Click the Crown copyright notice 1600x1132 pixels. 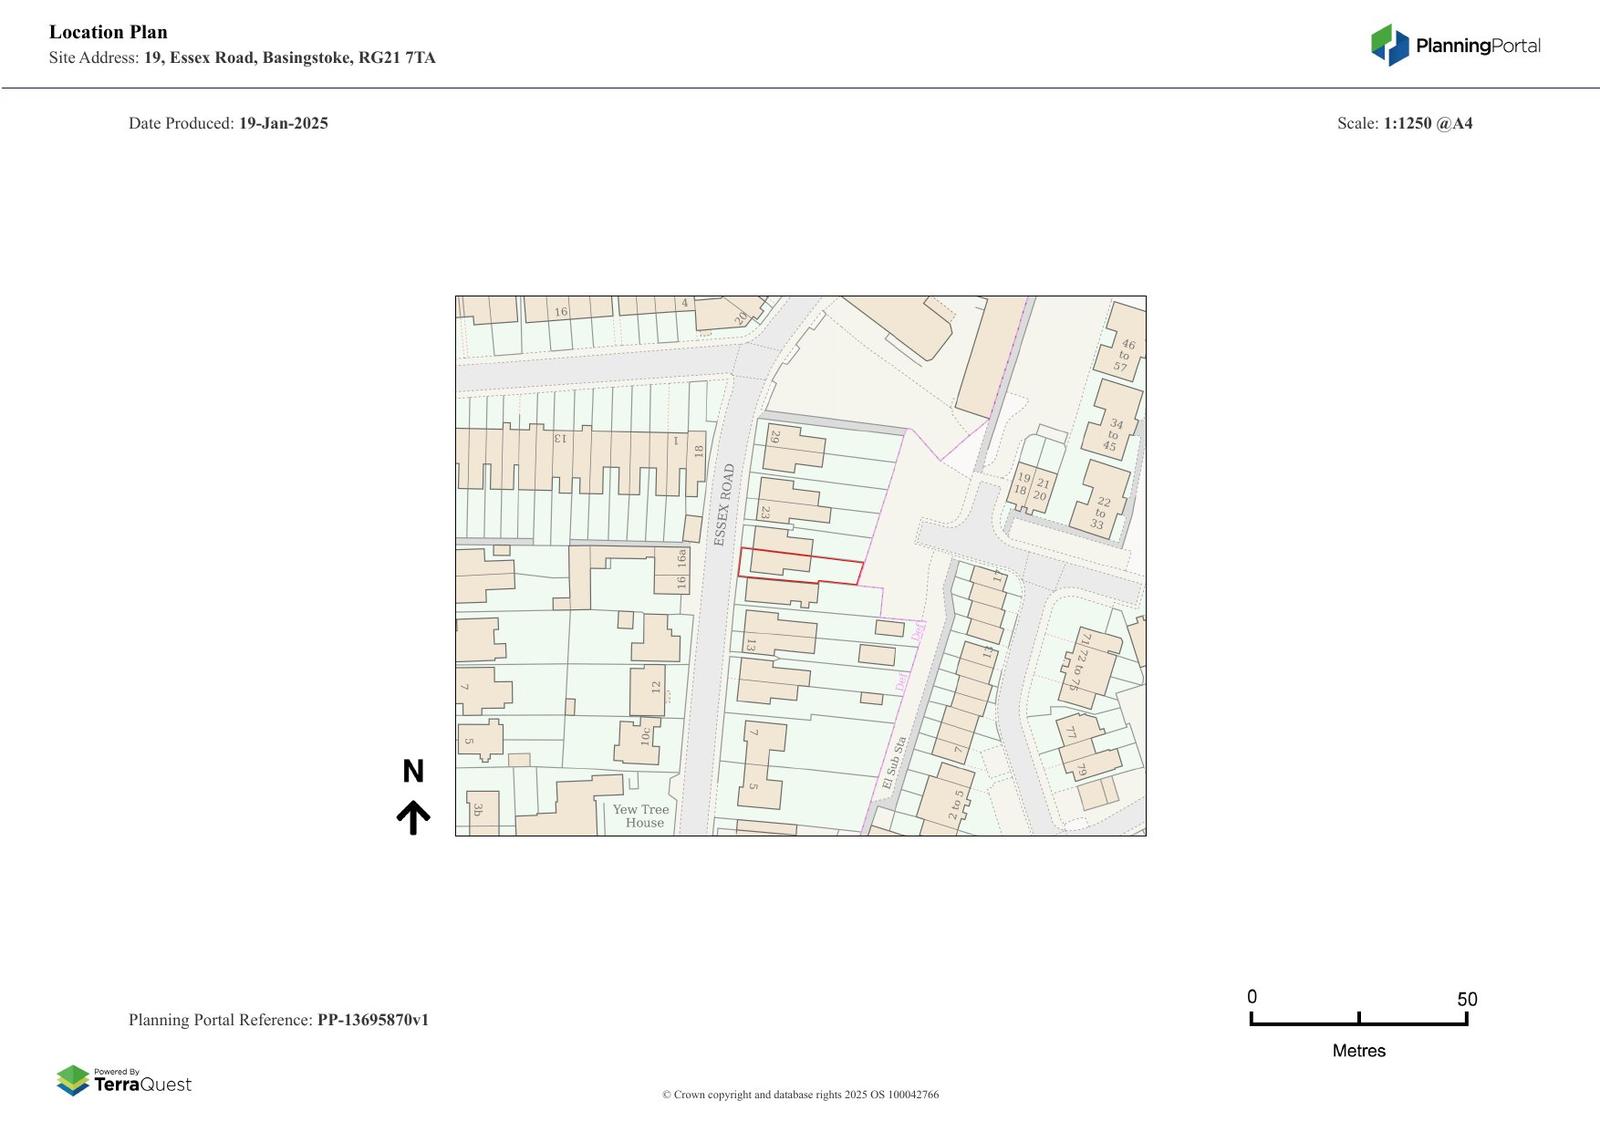click(x=800, y=1095)
